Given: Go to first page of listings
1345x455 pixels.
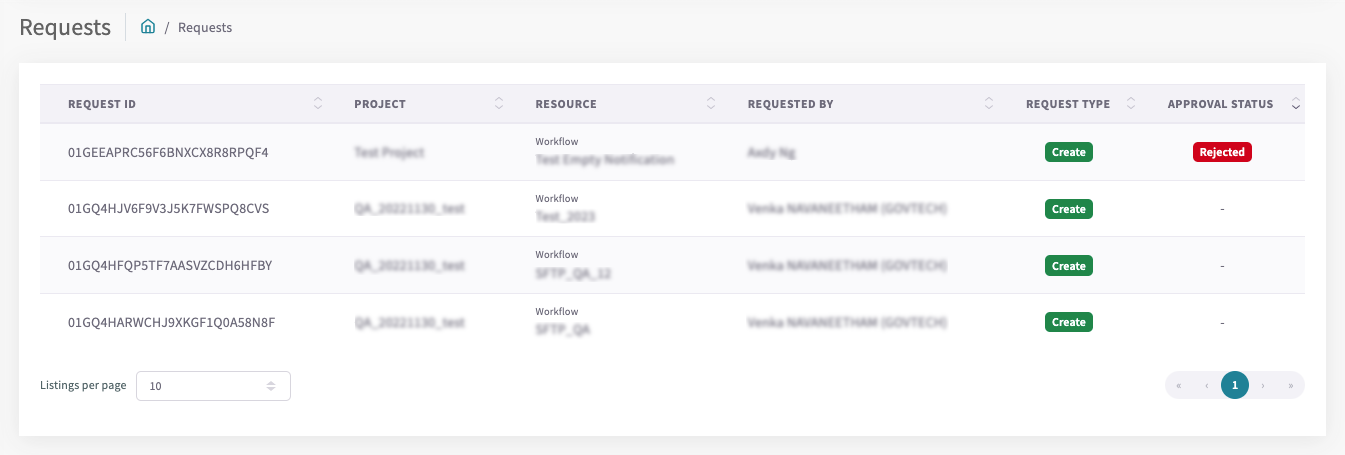Looking at the screenshot, I should [x=1180, y=385].
